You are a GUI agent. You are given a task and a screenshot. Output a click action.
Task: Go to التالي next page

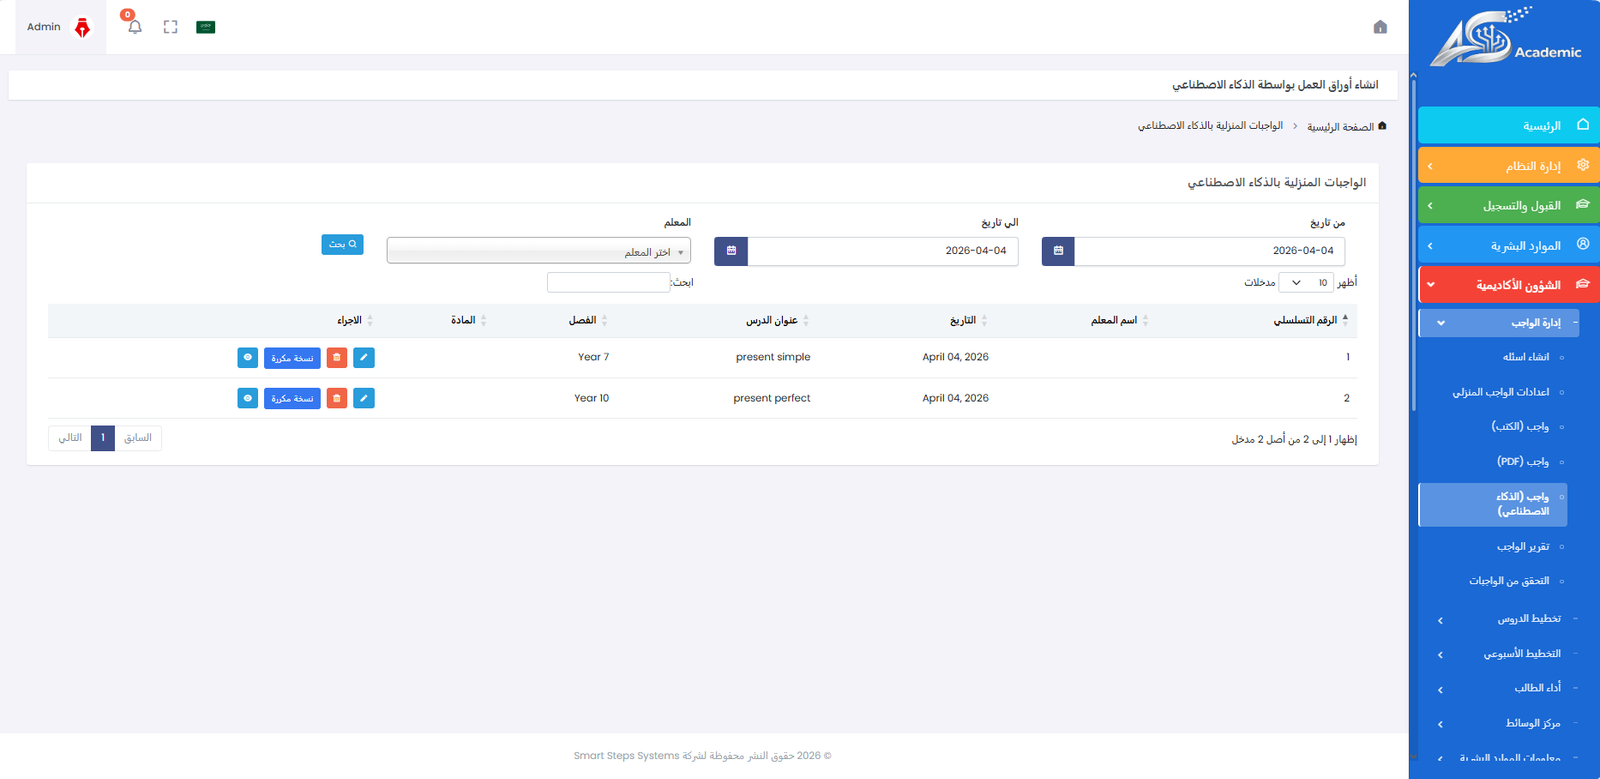(x=70, y=438)
